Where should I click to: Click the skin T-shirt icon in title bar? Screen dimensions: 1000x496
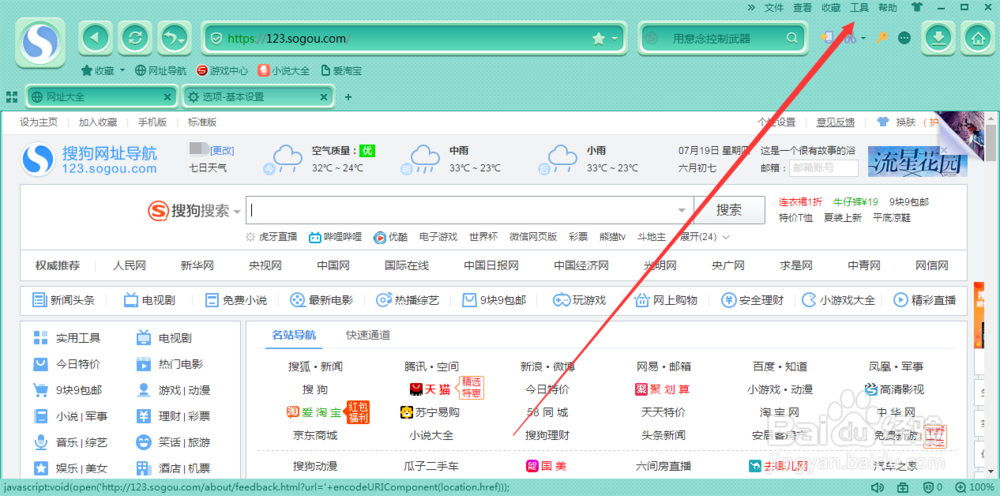(x=916, y=8)
